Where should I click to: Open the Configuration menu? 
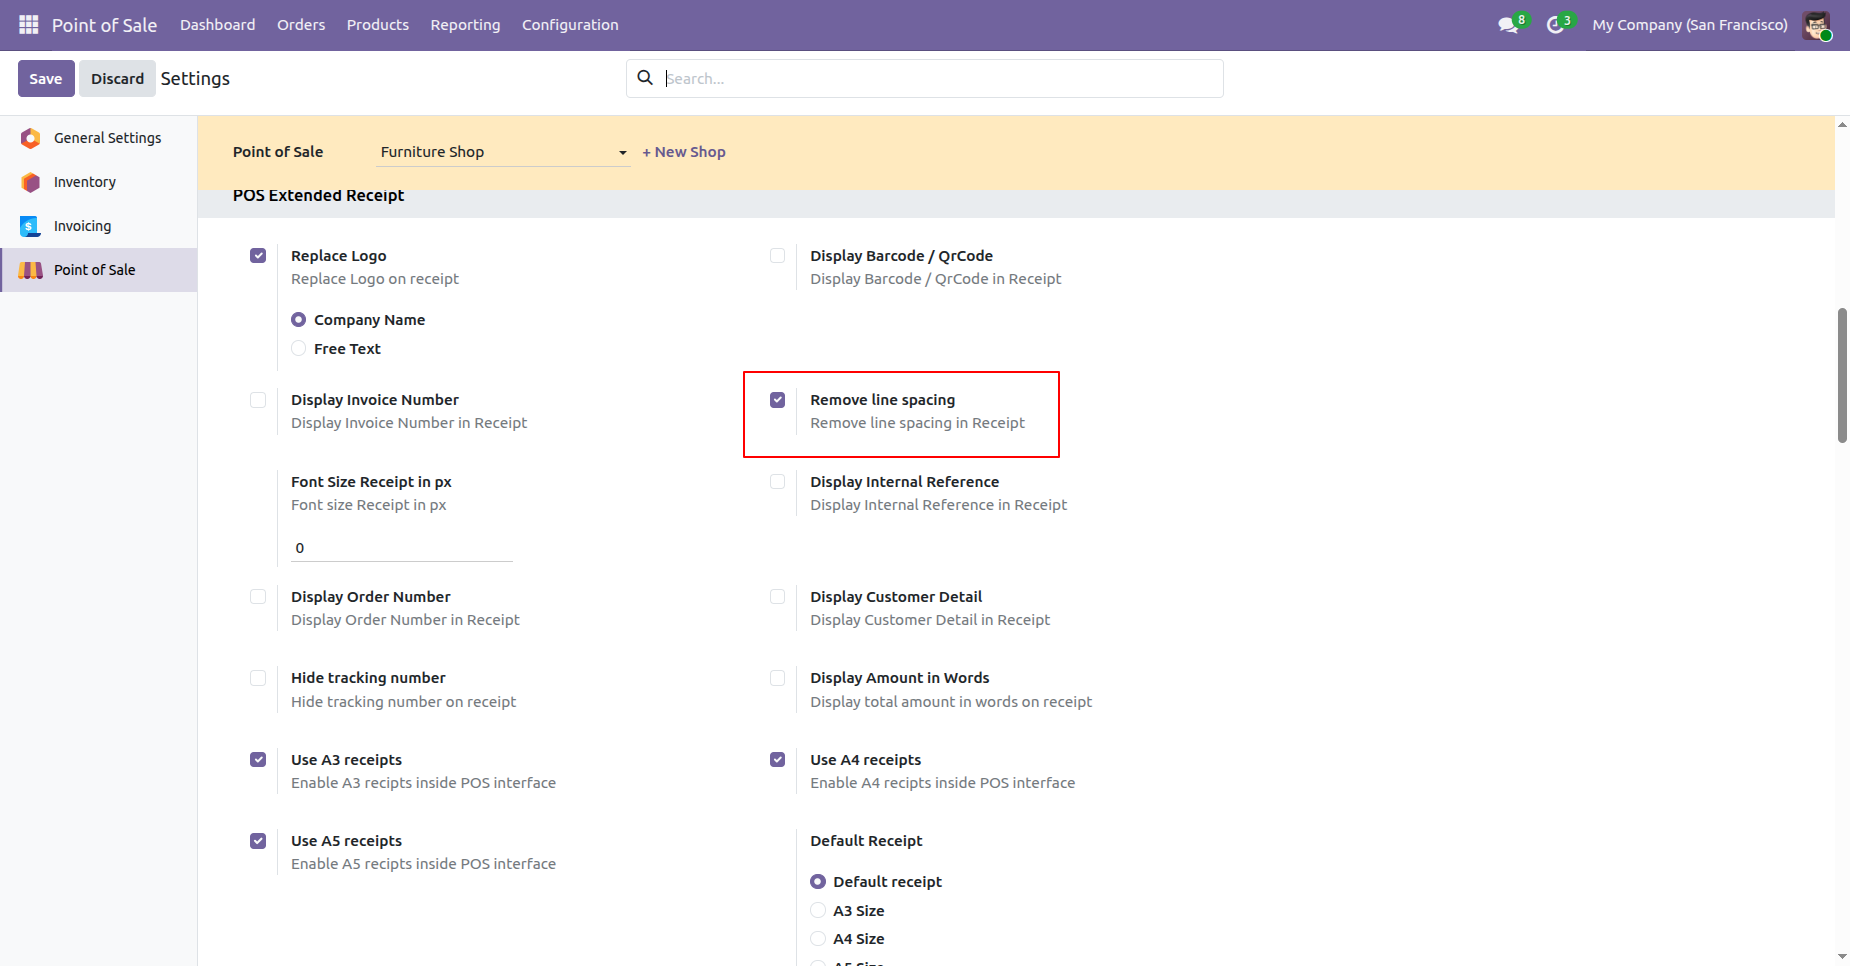pyautogui.click(x=570, y=25)
